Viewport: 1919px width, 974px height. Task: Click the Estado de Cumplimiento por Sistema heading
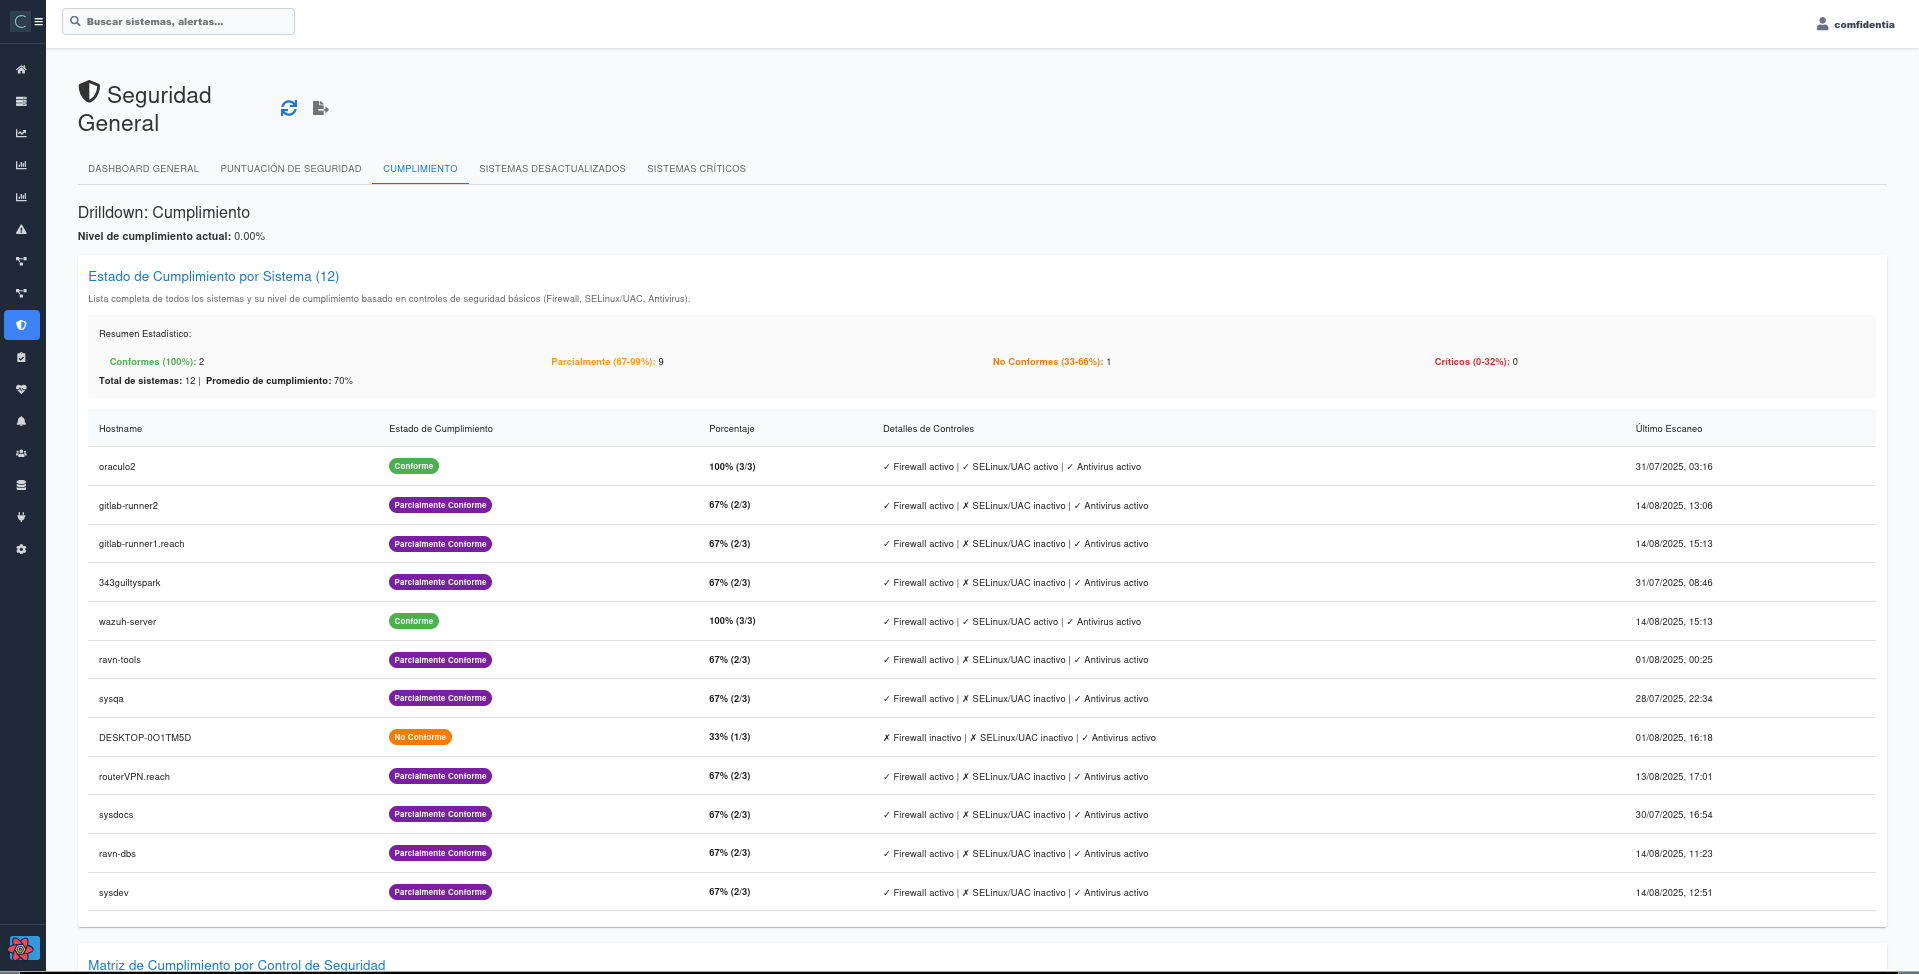click(x=213, y=277)
